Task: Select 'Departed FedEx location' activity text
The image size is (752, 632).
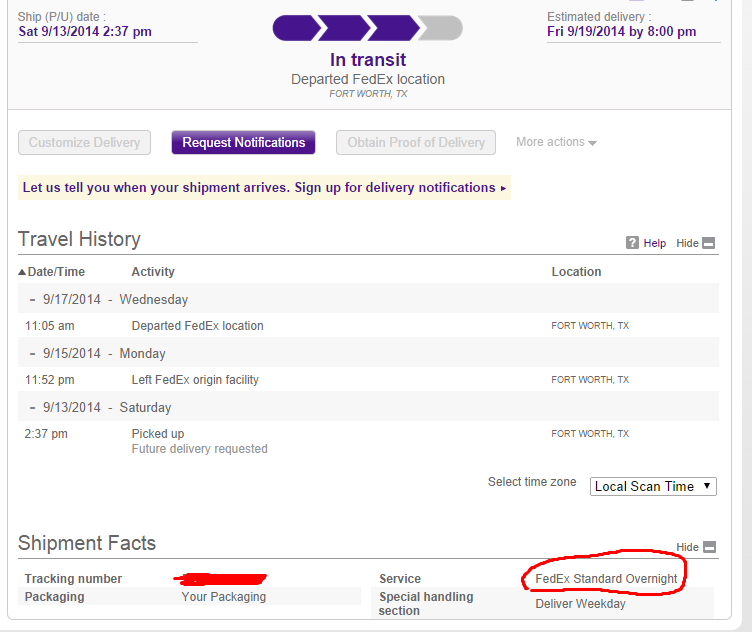Action: 198,326
